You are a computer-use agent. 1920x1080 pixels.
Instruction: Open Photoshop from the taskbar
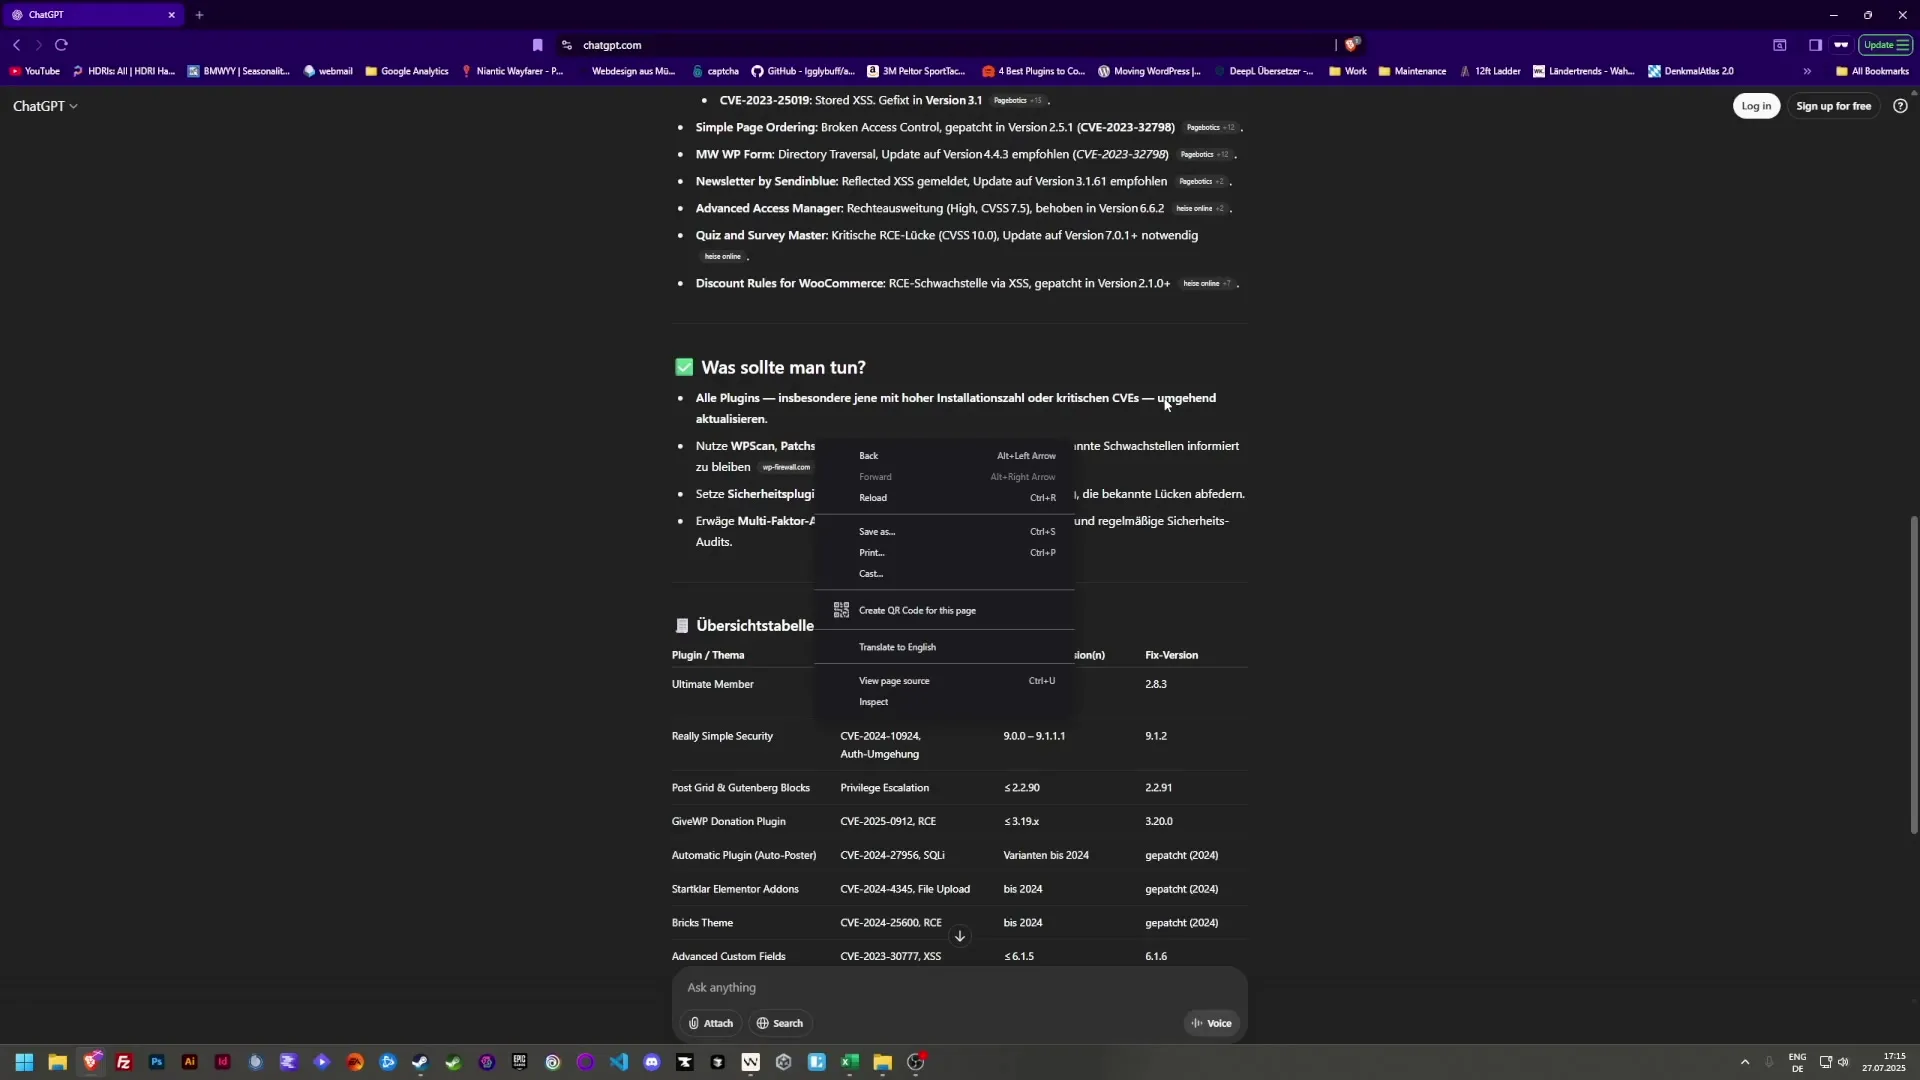156,1062
